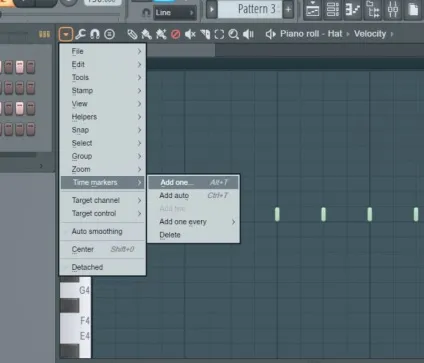Select the Paint brush tool
The height and width of the screenshot is (363, 424).
147,34
